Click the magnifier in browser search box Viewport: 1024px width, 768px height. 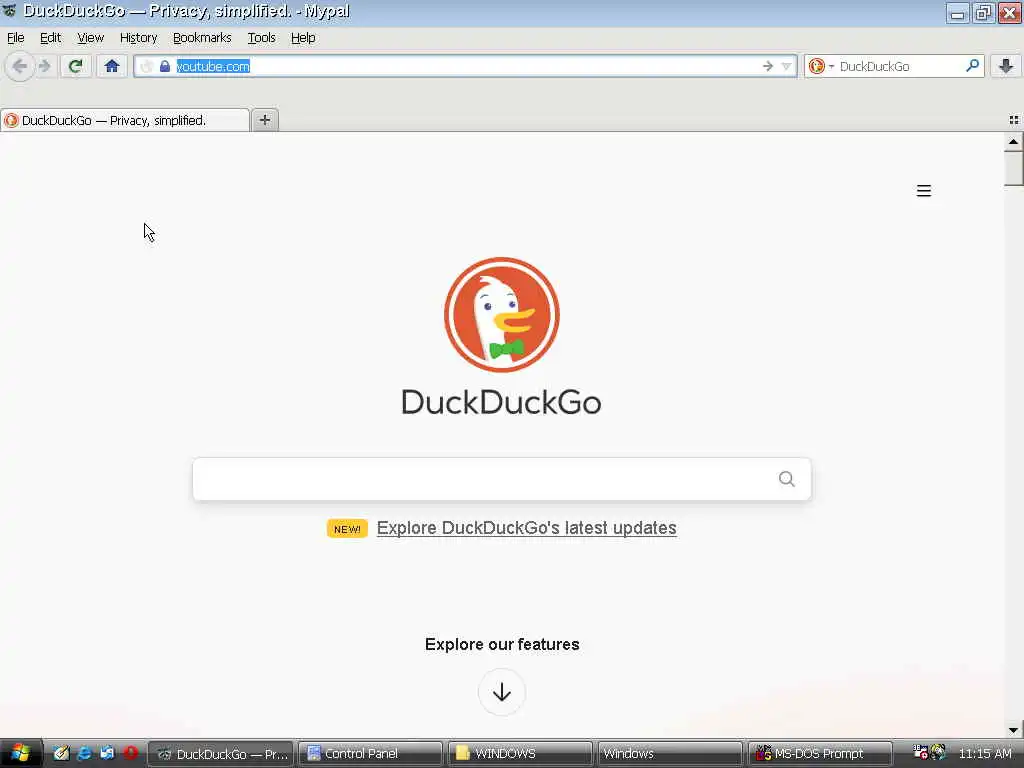coord(972,65)
